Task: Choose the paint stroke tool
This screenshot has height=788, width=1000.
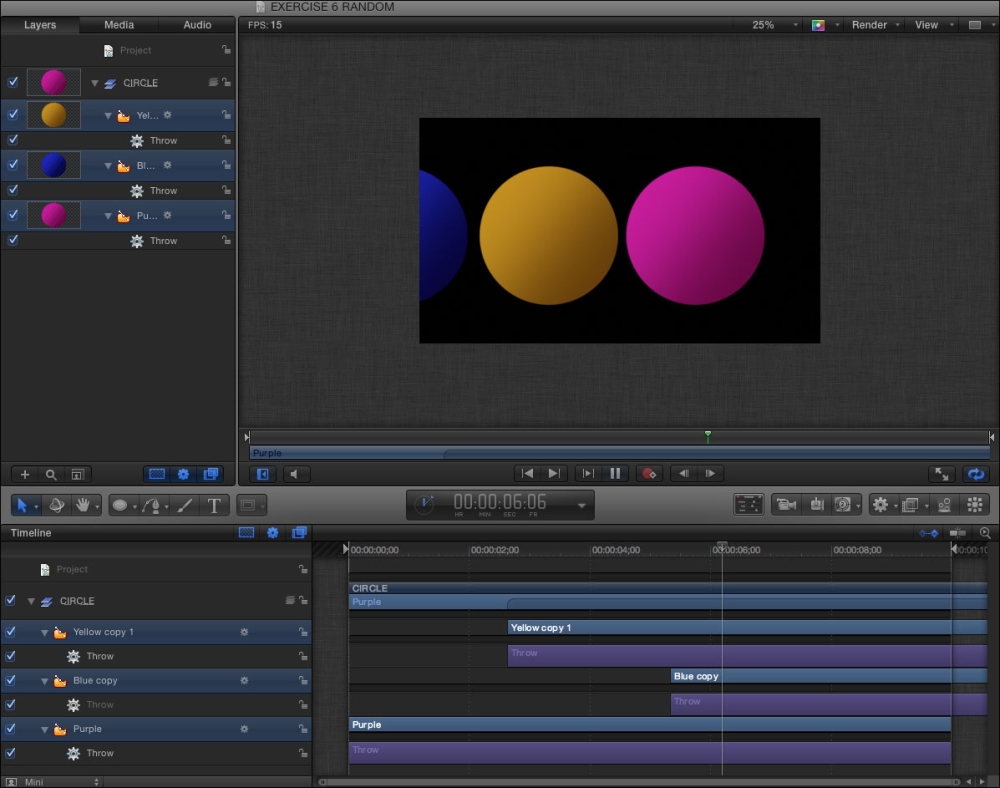Action: tap(184, 505)
